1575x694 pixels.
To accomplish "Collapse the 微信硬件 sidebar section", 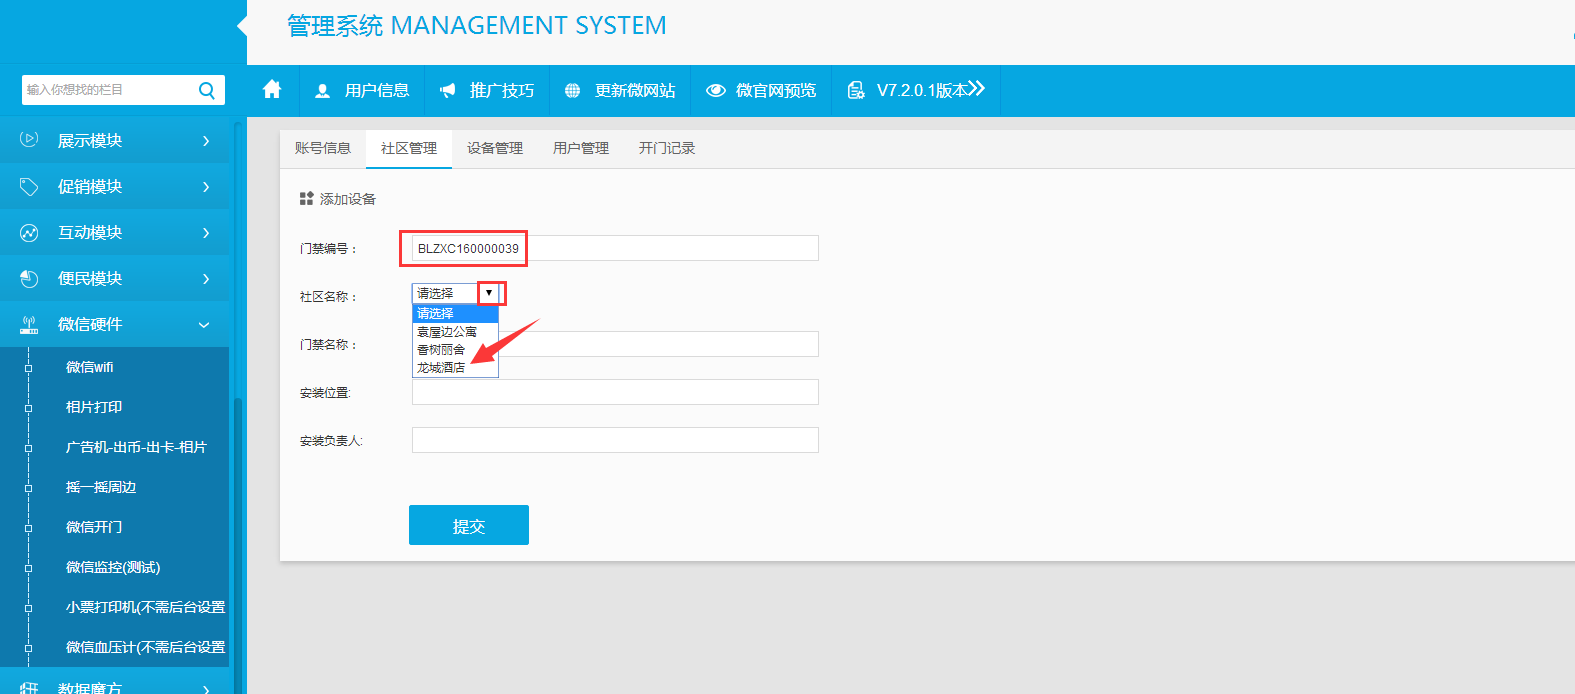I will click(204, 325).
